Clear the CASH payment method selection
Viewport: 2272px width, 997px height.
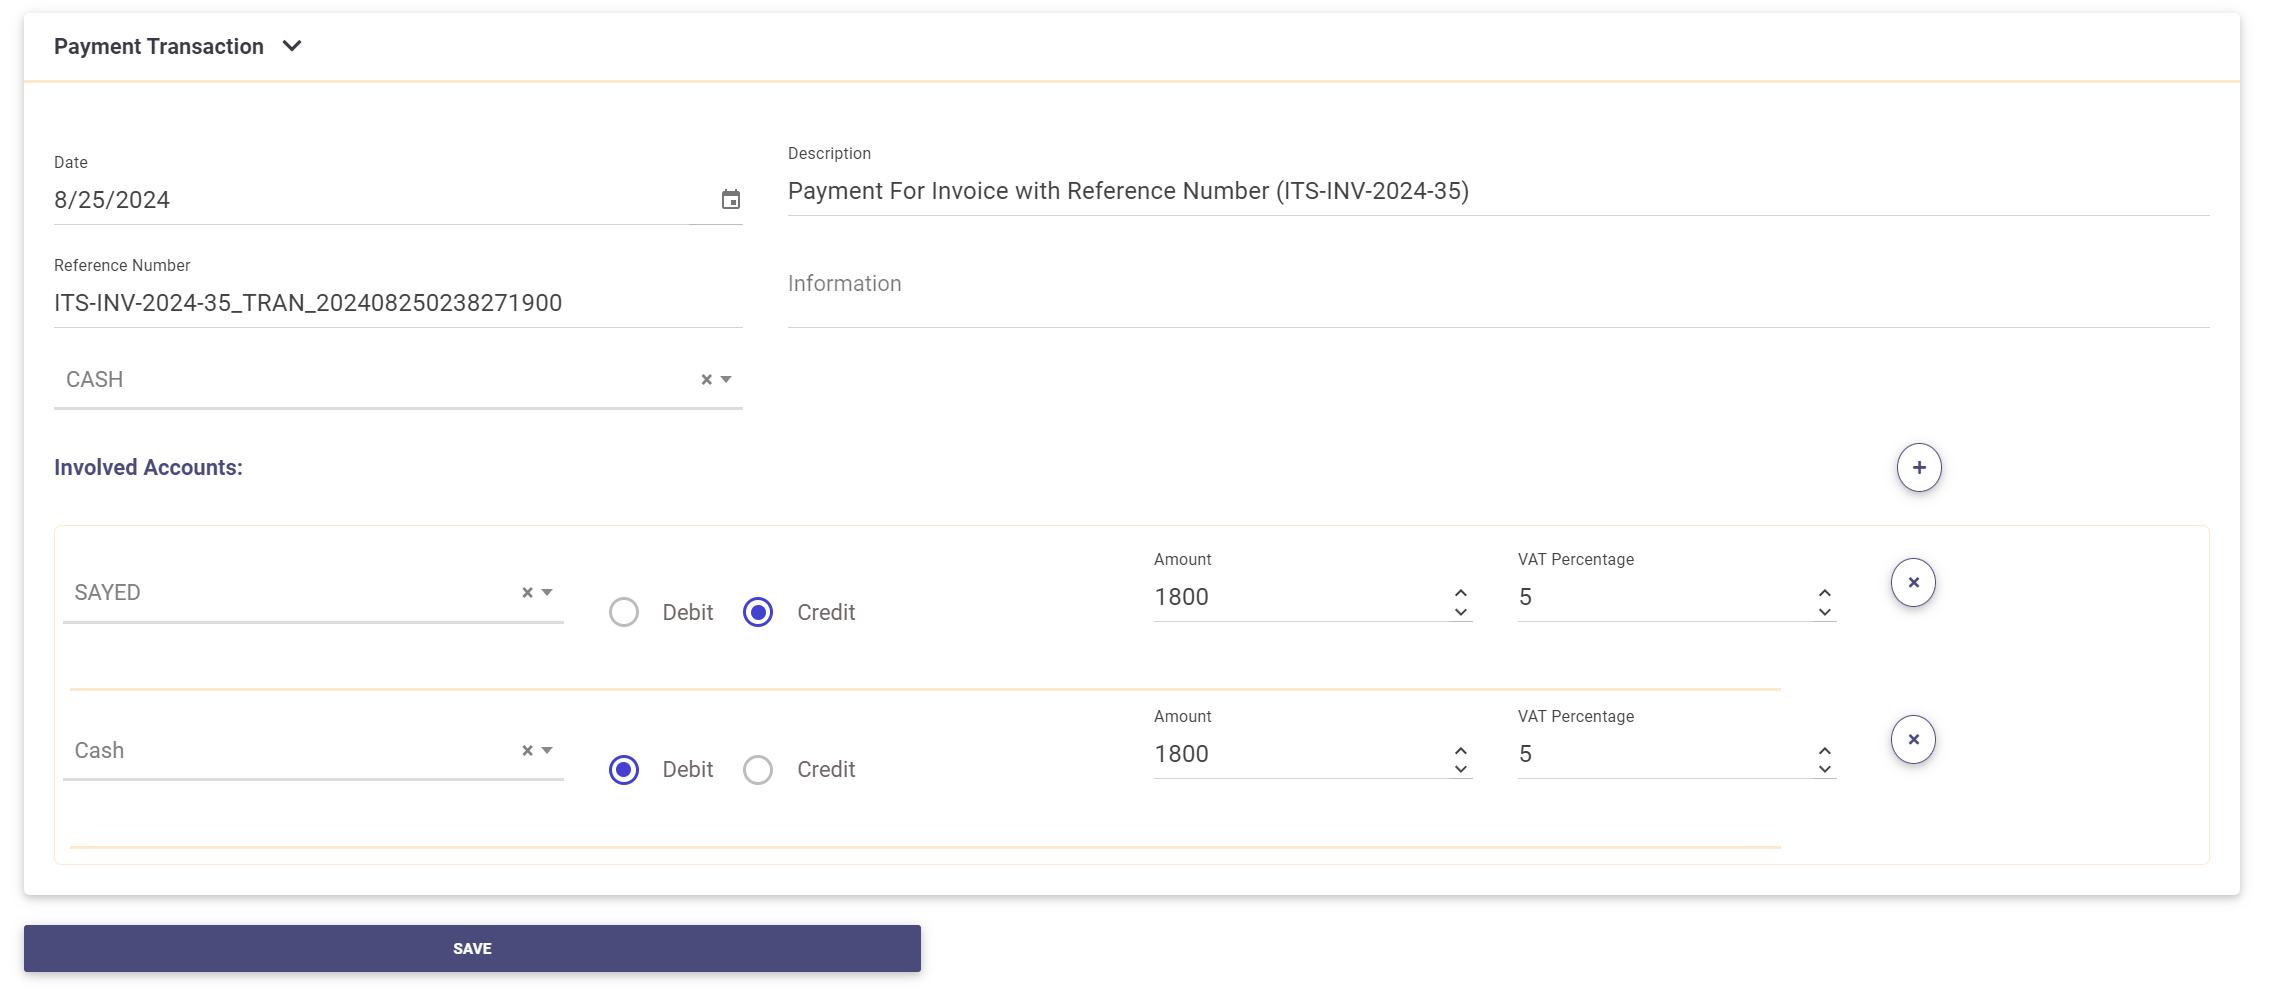point(706,380)
